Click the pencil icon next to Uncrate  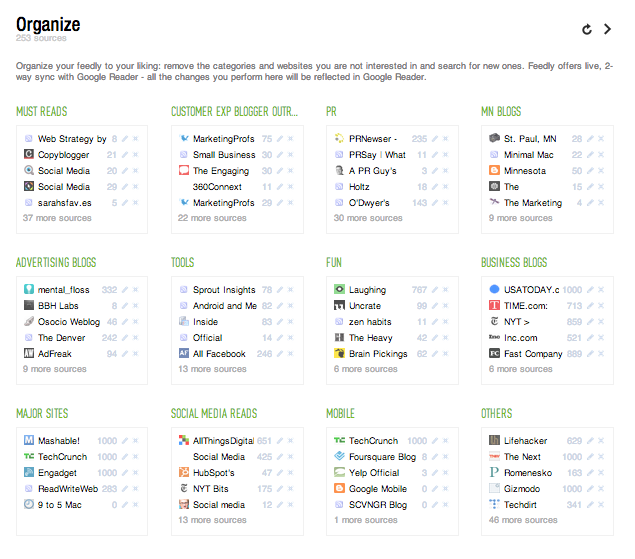click(x=435, y=306)
